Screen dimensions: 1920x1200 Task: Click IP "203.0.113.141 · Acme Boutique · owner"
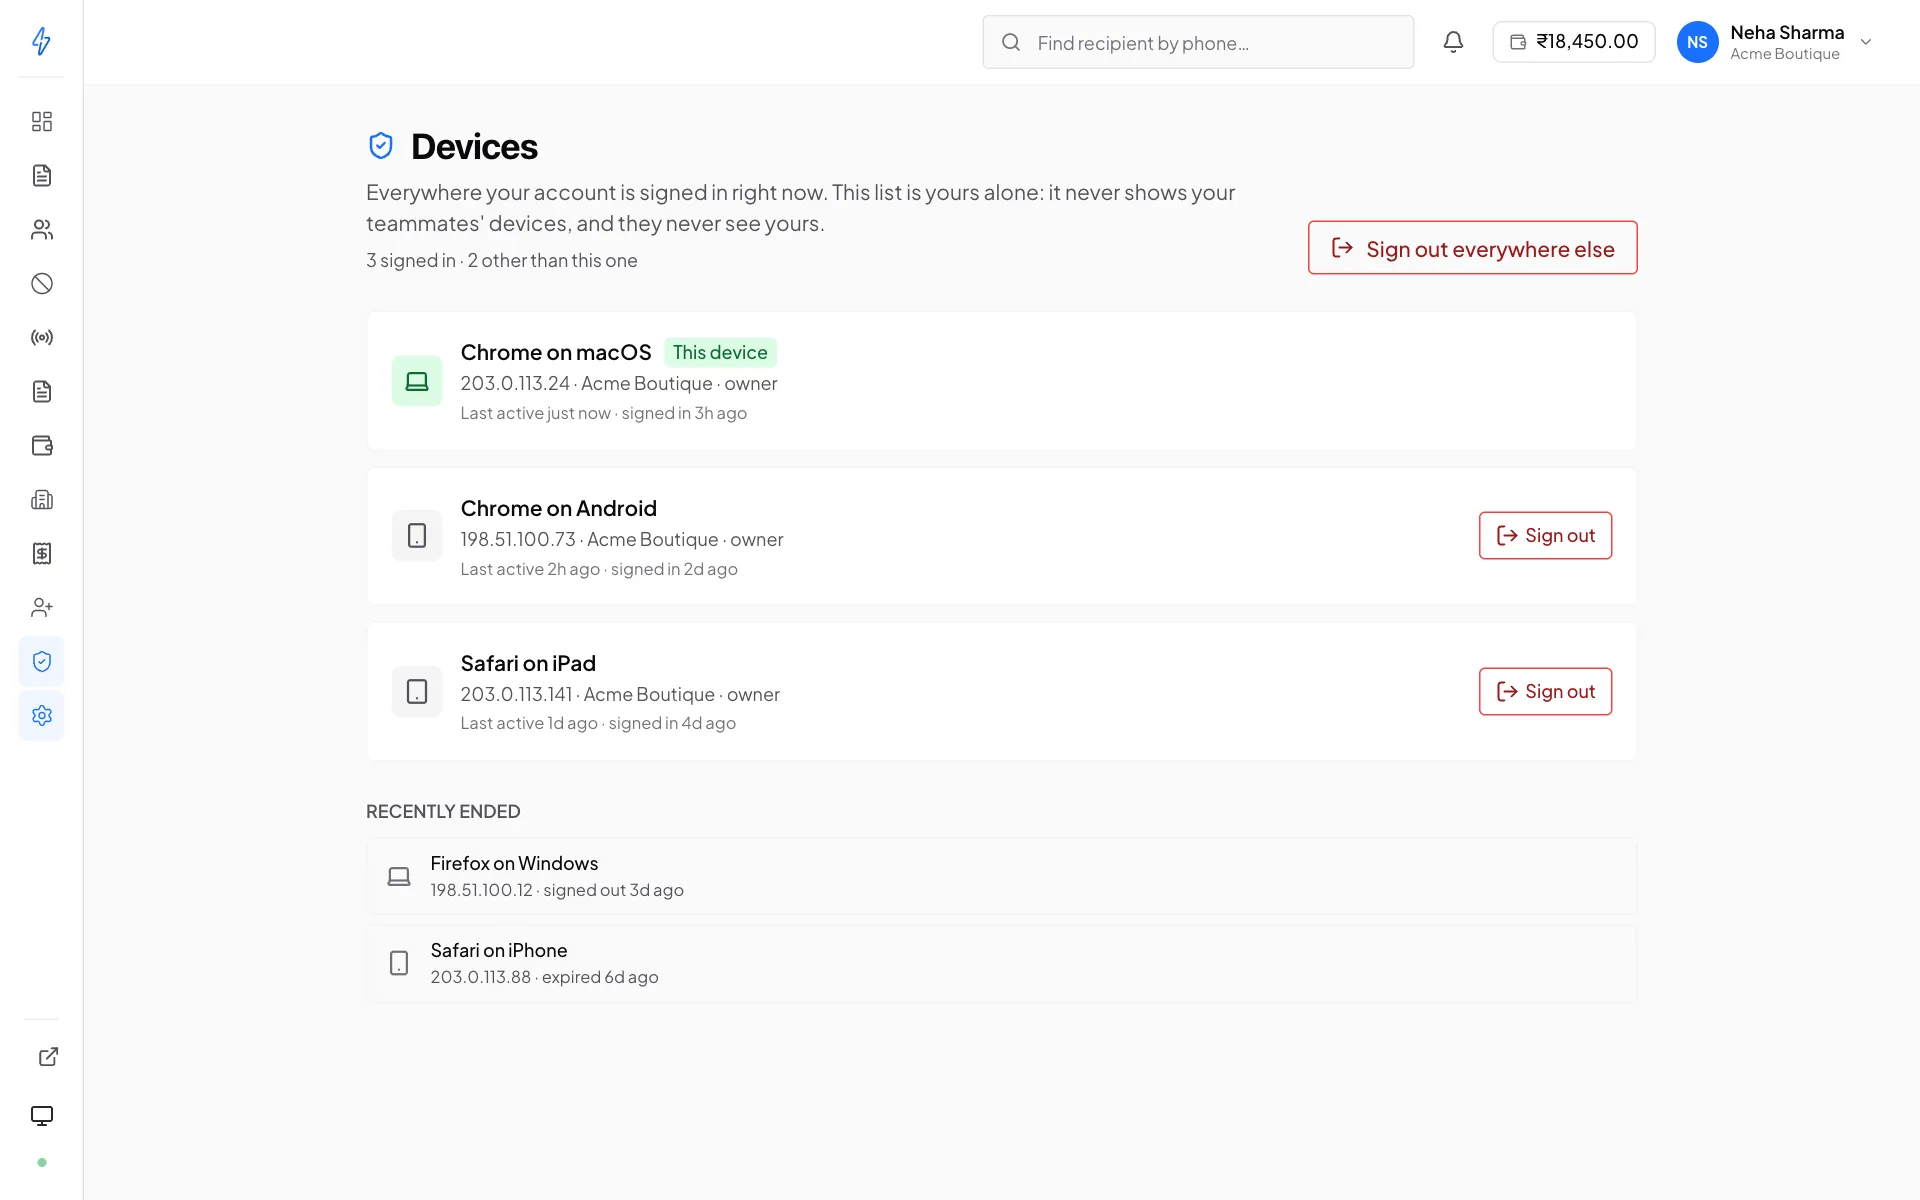click(620, 695)
